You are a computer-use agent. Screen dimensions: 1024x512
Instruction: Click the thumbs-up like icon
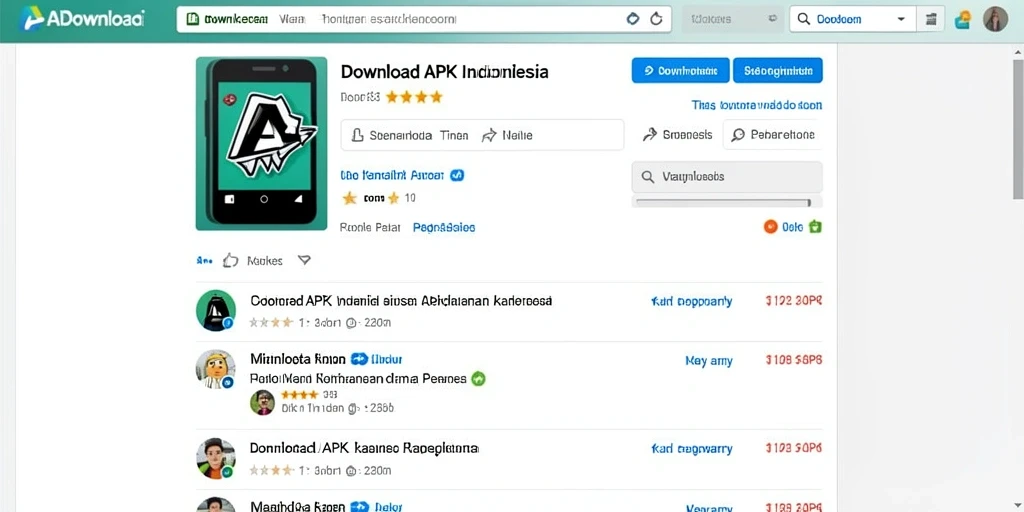coord(231,261)
